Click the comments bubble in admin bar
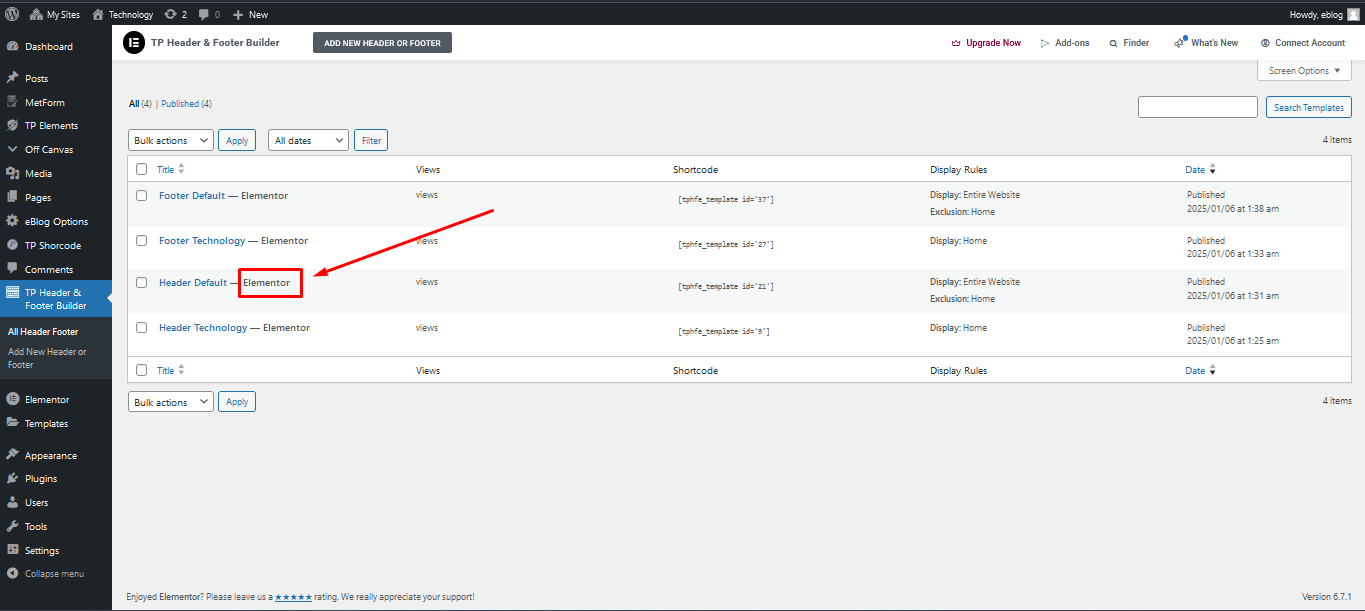Viewport: 1365px width, 611px height. [x=204, y=14]
